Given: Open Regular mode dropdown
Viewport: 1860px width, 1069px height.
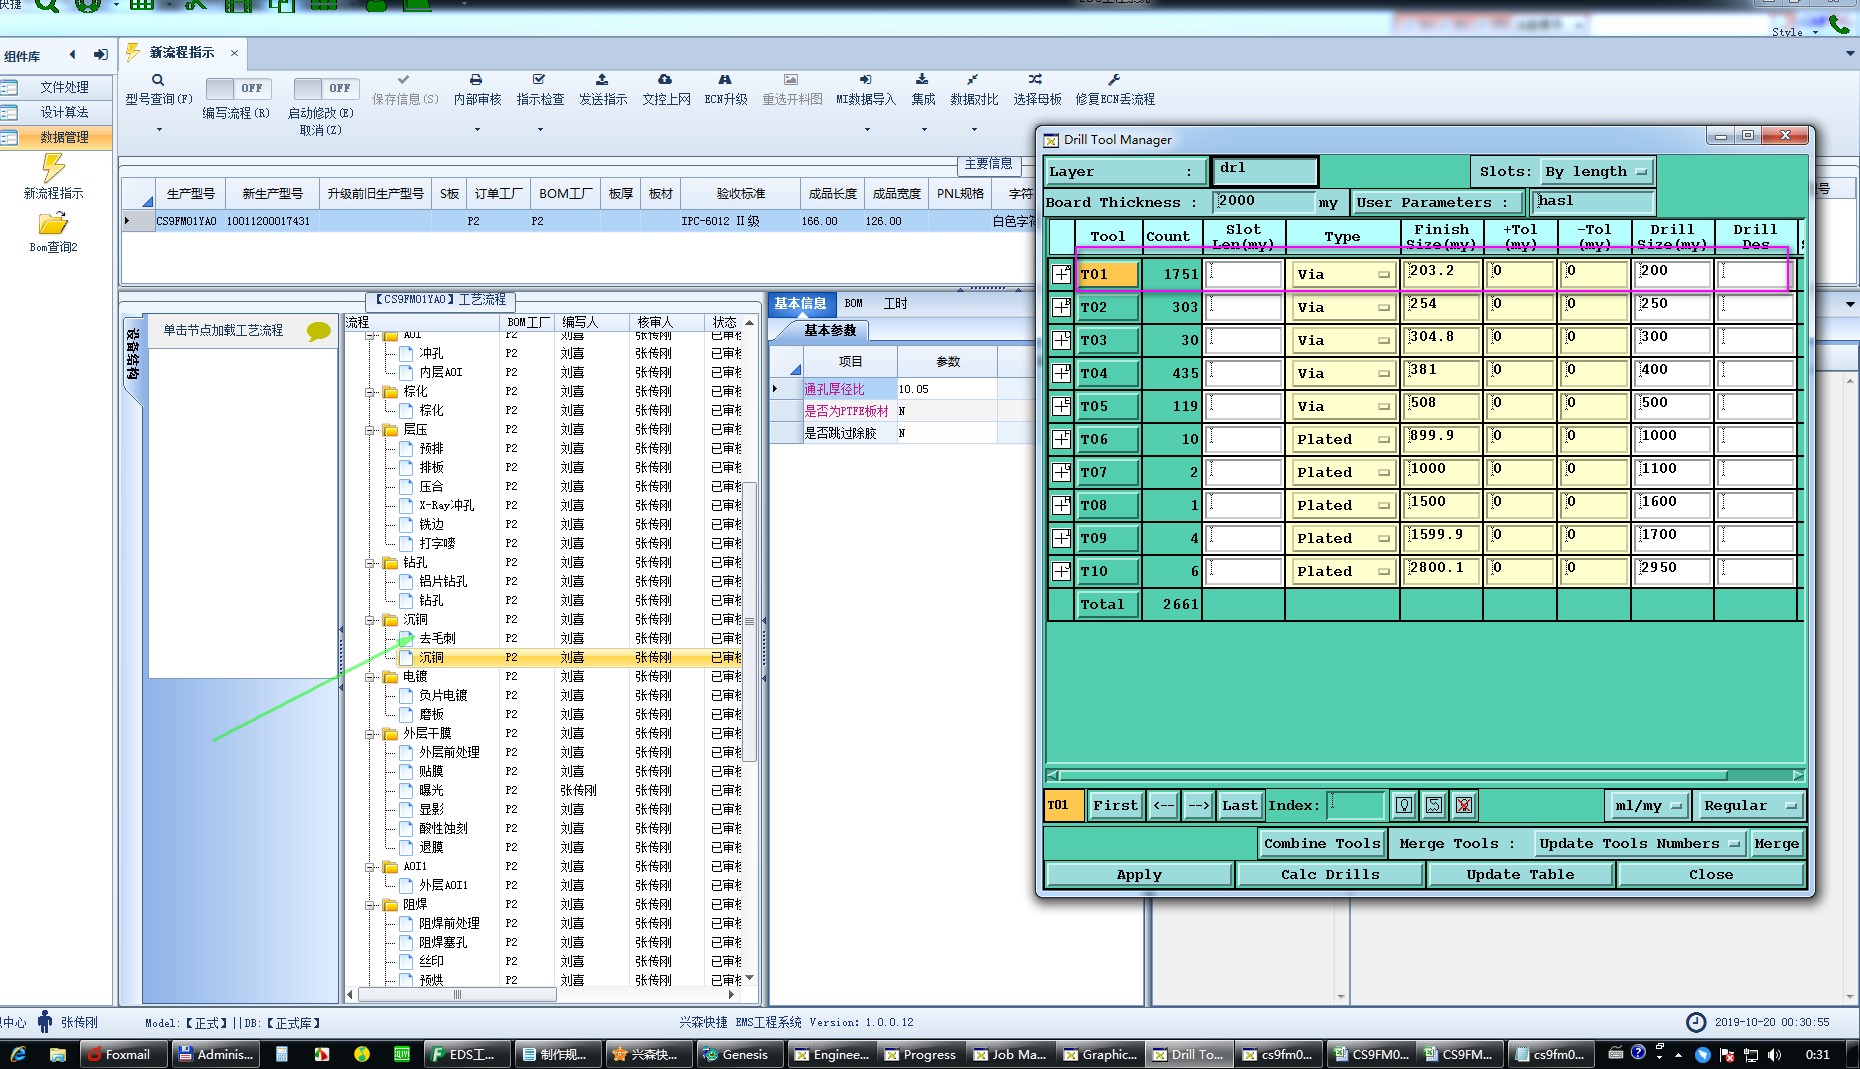Looking at the screenshot, I should point(1748,805).
